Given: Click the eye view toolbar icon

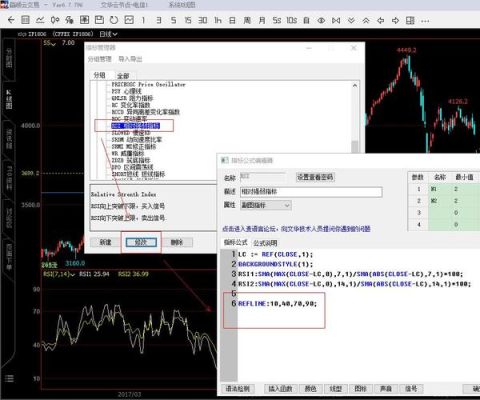Looking at the screenshot, I should coord(321,20).
